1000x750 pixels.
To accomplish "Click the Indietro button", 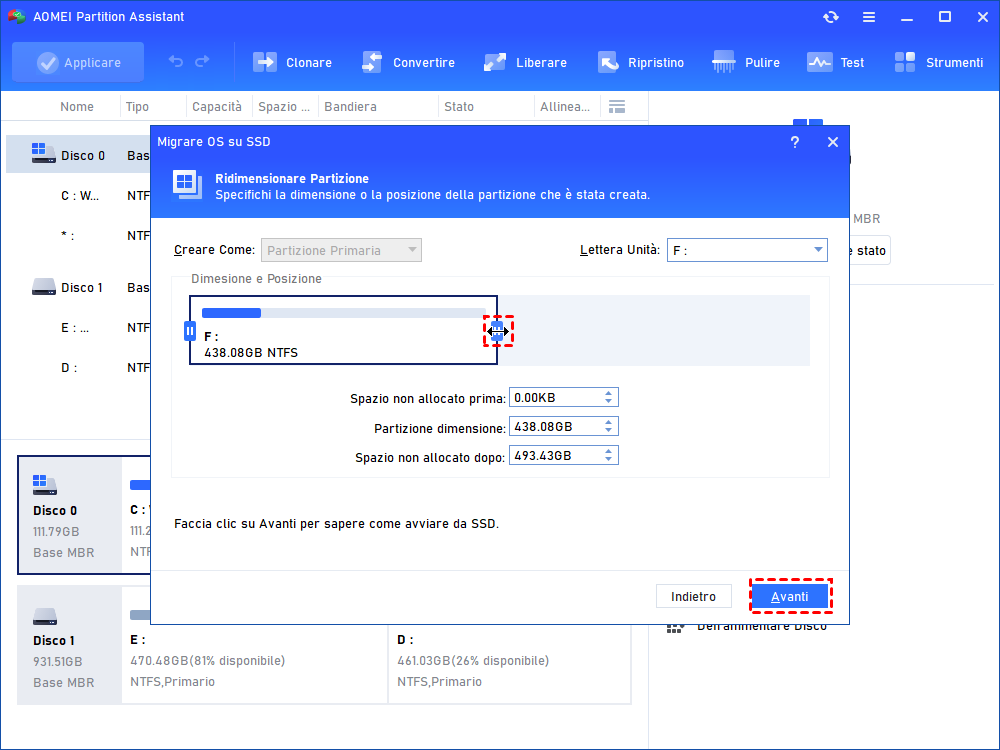I will click(x=693, y=596).
